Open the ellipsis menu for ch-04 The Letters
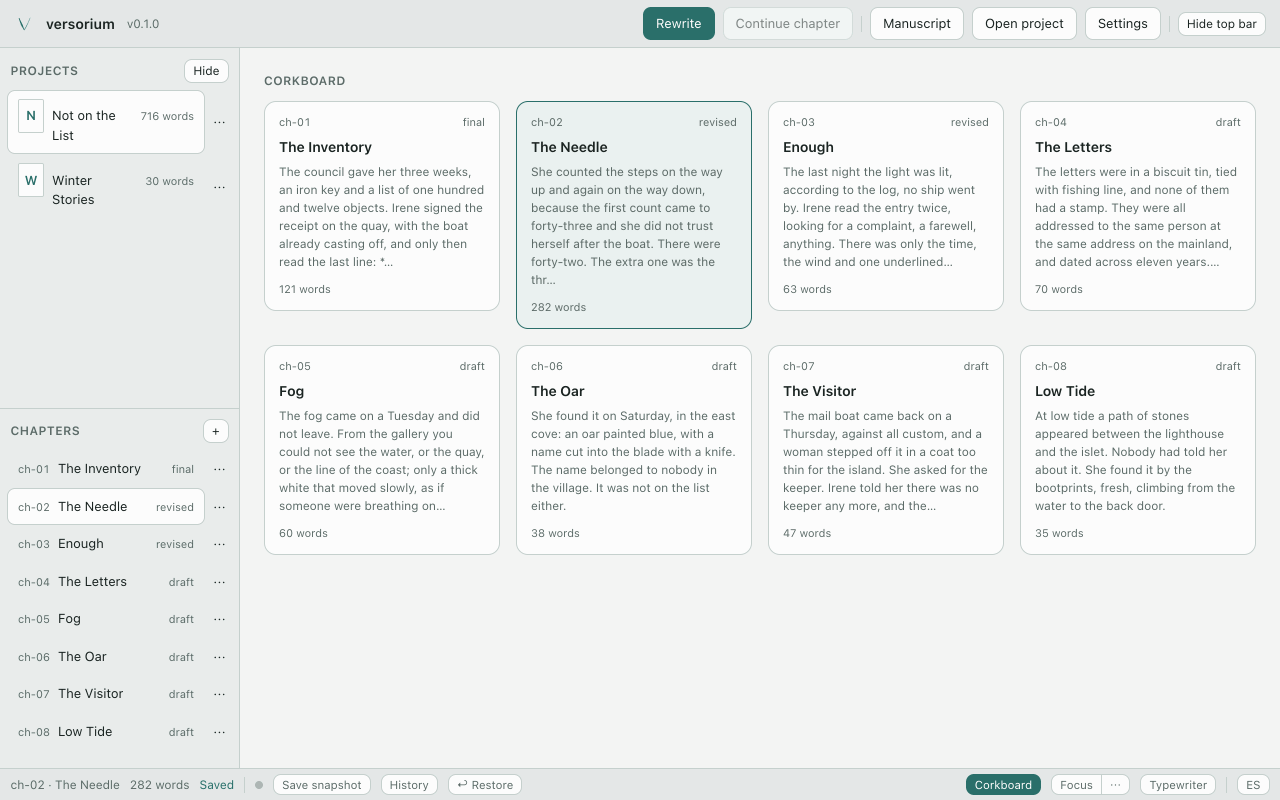The height and width of the screenshot is (800, 1280). 220,582
